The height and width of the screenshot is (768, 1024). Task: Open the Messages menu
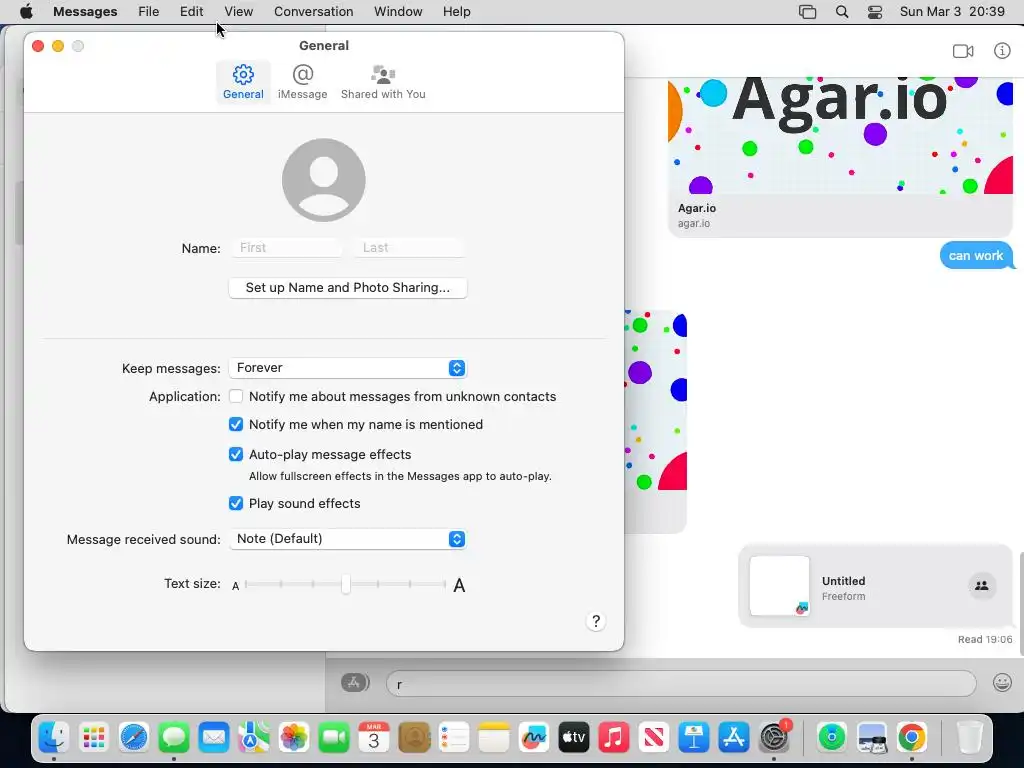click(85, 12)
